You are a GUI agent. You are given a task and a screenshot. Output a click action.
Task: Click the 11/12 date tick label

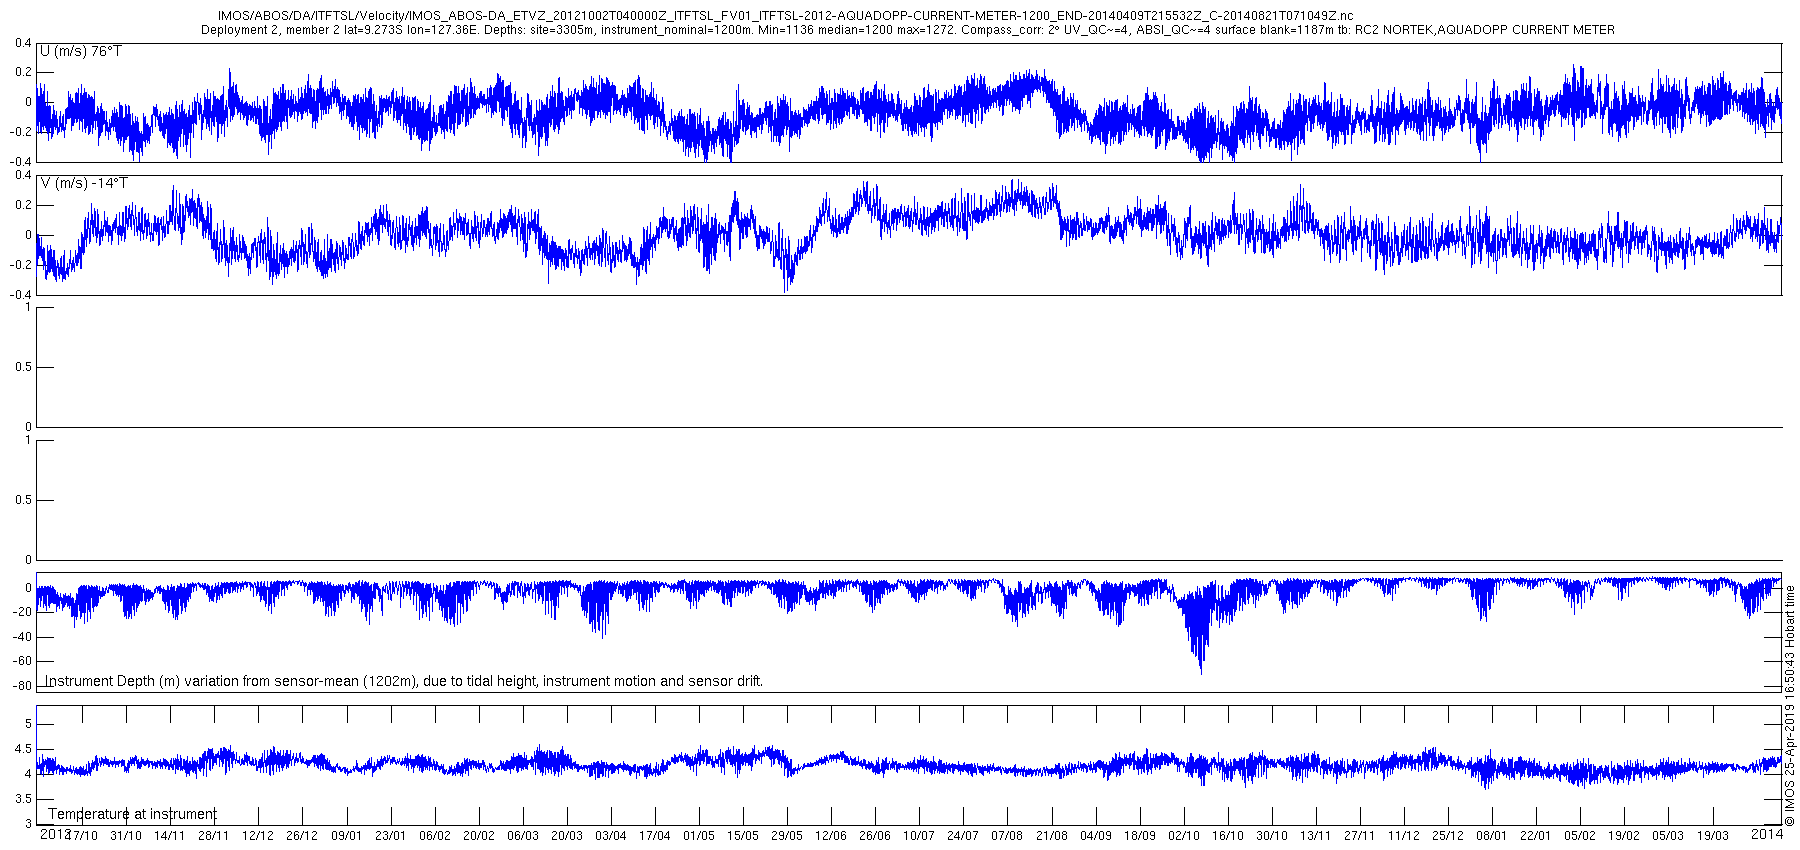point(1404,836)
